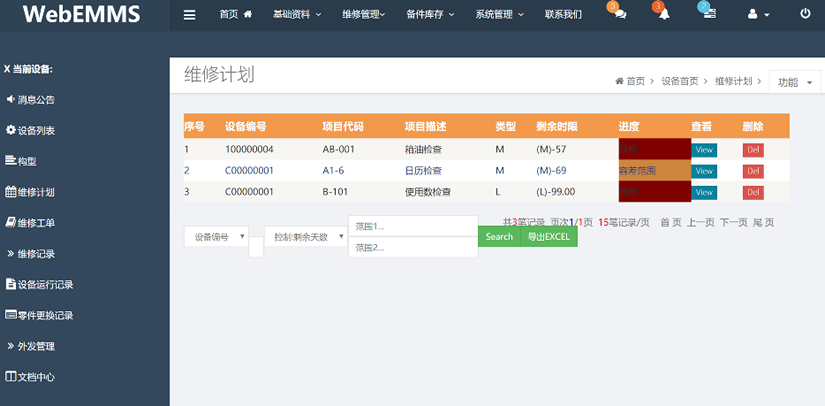The width and height of the screenshot is (825, 406).
Task: Click the green Search button
Action: [499, 237]
